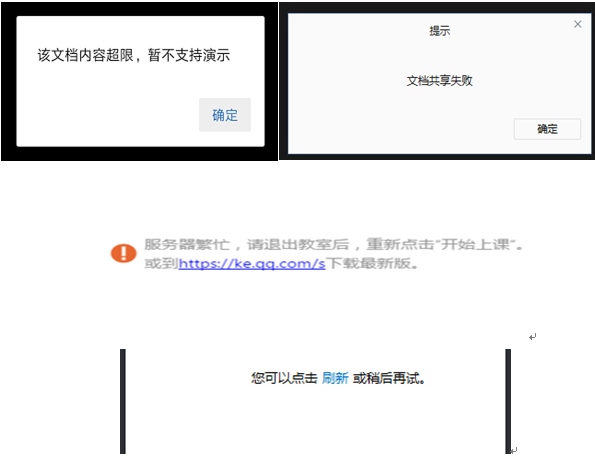Click the left black vertical bar
The height and width of the screenshot is (457, 595).
click(x=123, y=401)
